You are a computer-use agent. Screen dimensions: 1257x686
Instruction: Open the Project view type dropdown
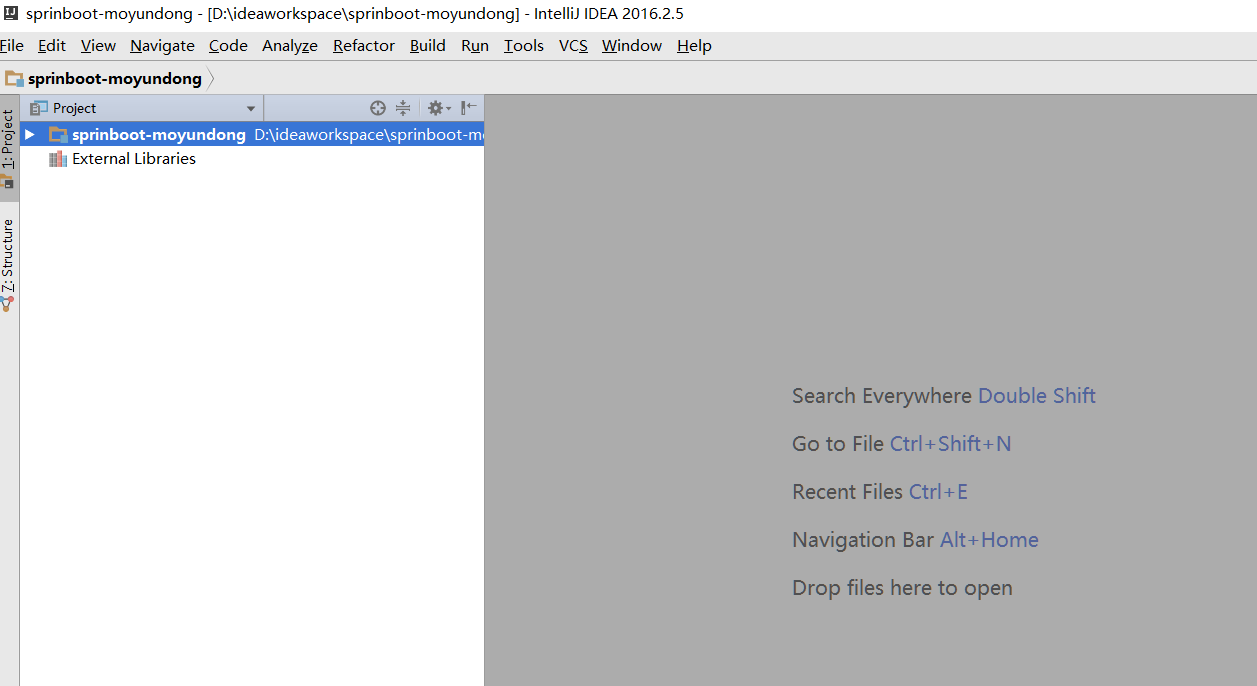251,108
